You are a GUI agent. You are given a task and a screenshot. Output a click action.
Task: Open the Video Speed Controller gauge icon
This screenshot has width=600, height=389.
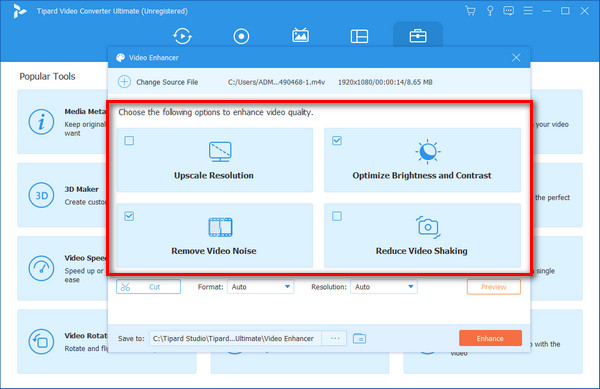point(41,269)
